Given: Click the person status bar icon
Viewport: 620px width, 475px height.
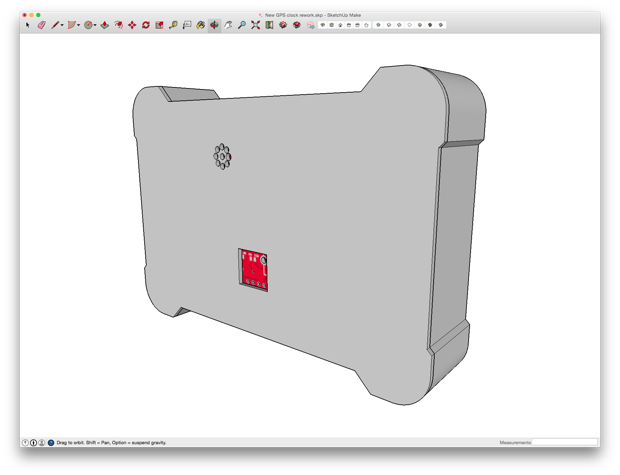Looking at the screenshot, I should tap(42, 443).
